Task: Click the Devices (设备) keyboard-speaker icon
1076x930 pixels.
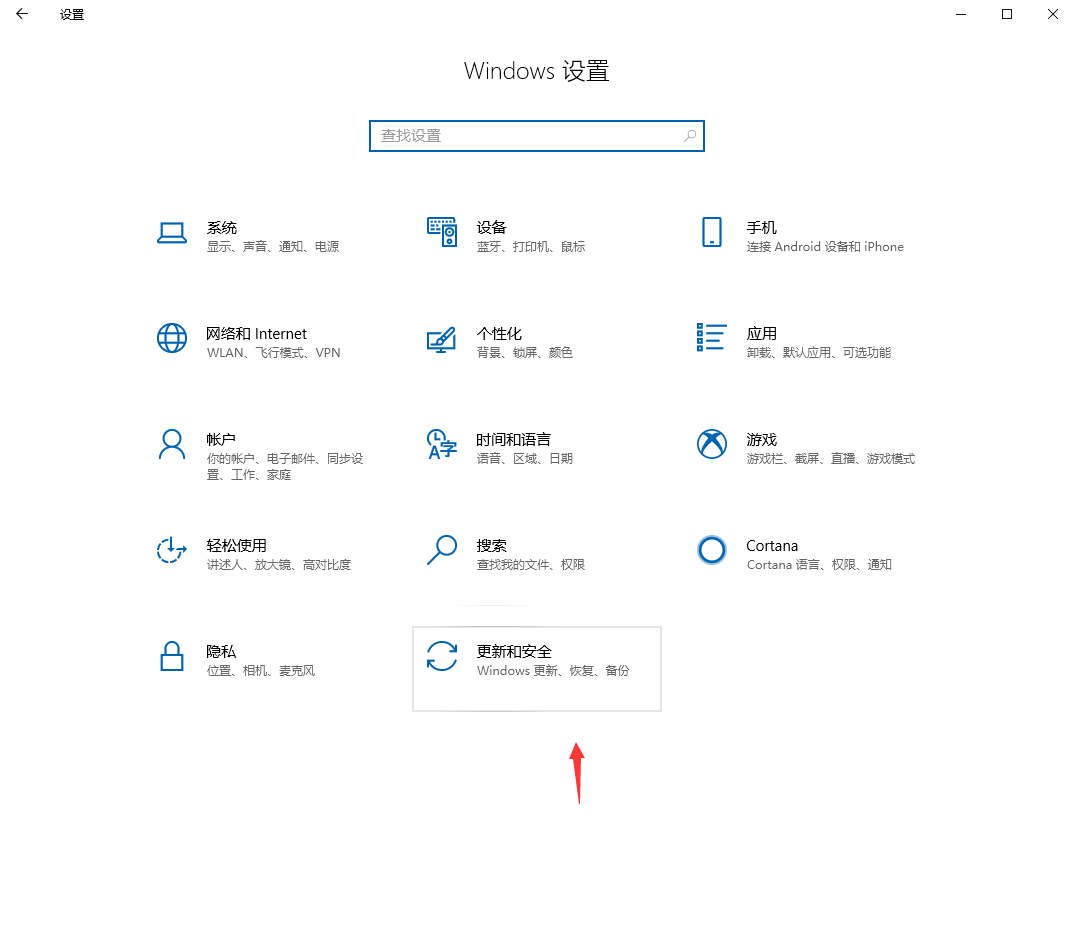Action: coord(442,232)
